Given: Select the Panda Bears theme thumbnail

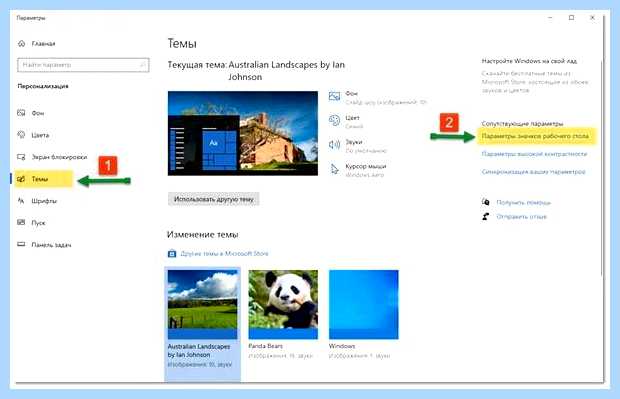Looking at the screenshot, I should (x=283, y=304).
